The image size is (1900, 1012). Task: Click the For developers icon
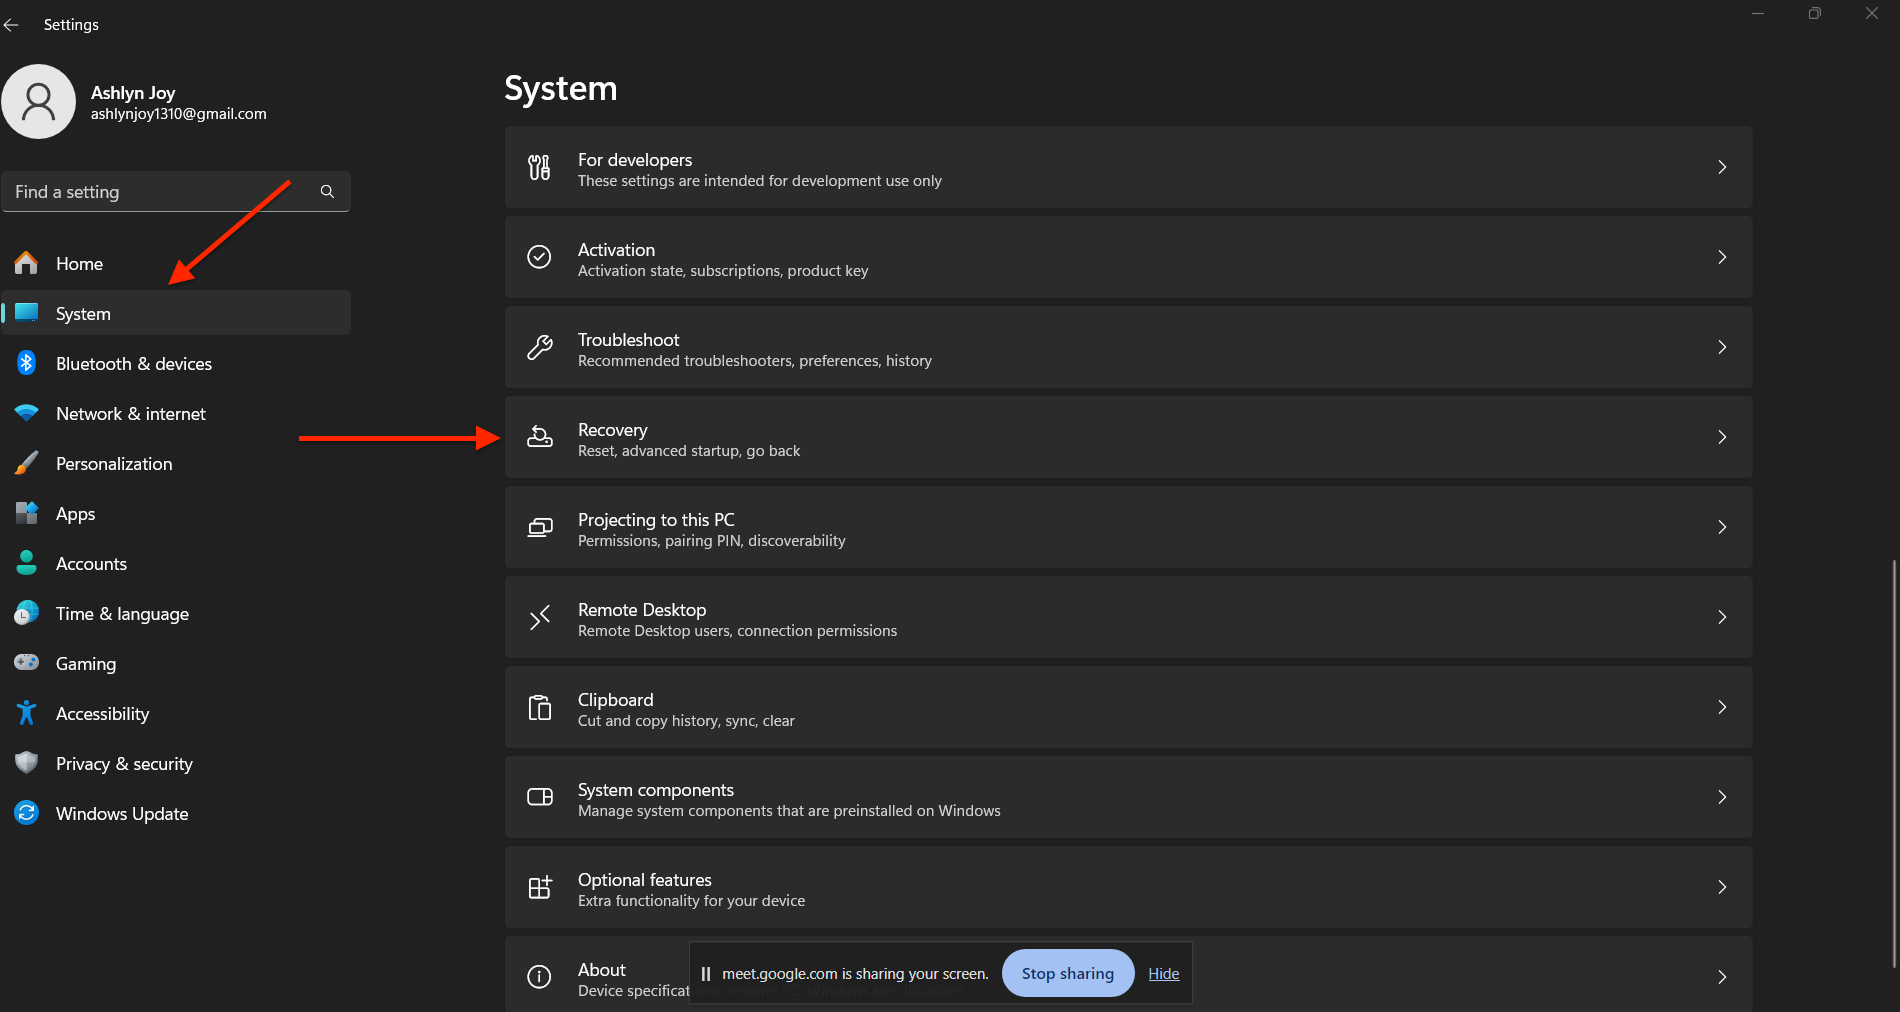click(x=540, y=167)
